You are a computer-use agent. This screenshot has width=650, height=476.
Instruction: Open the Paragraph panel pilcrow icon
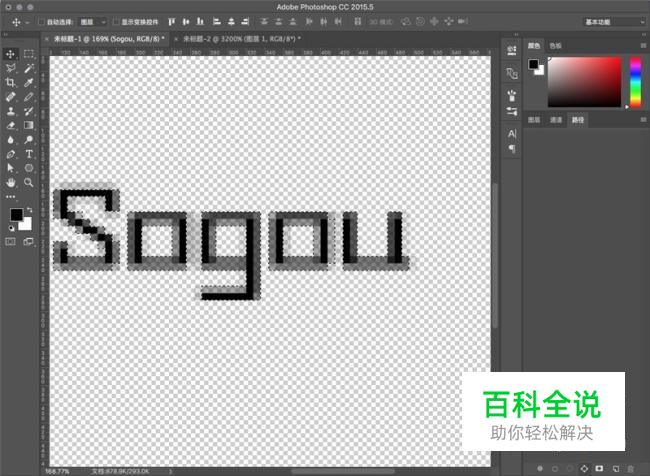click(512, 148)
